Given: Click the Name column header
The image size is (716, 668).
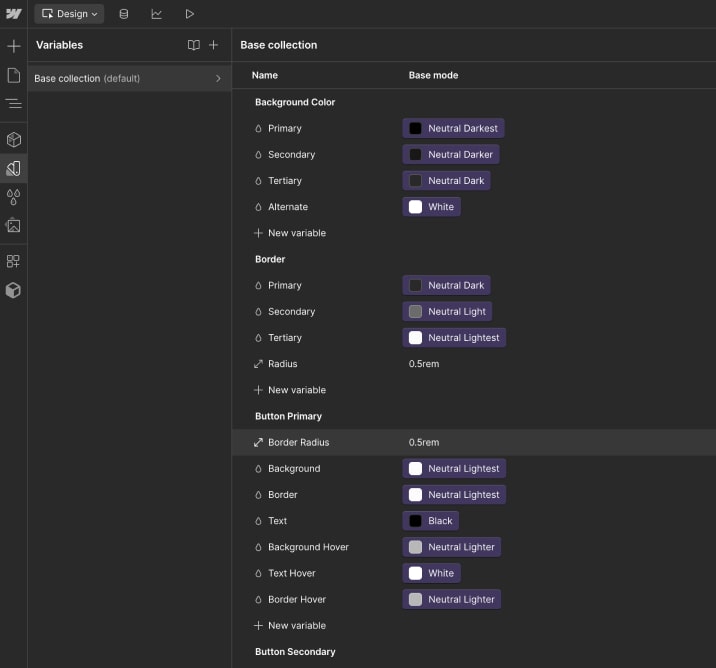Looking at the screenshot, I should (264, 75).
